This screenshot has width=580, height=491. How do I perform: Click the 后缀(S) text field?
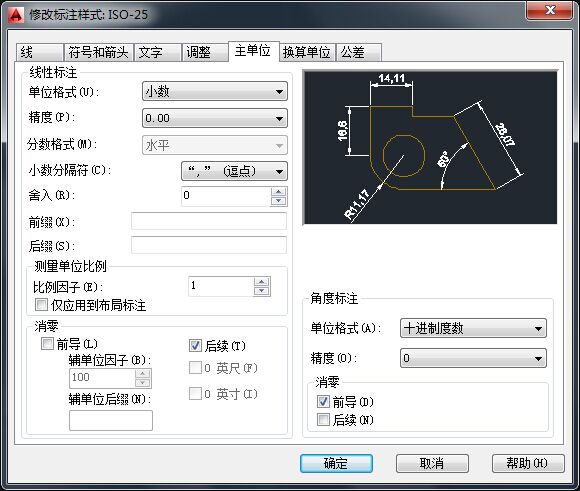pos(209,245)
